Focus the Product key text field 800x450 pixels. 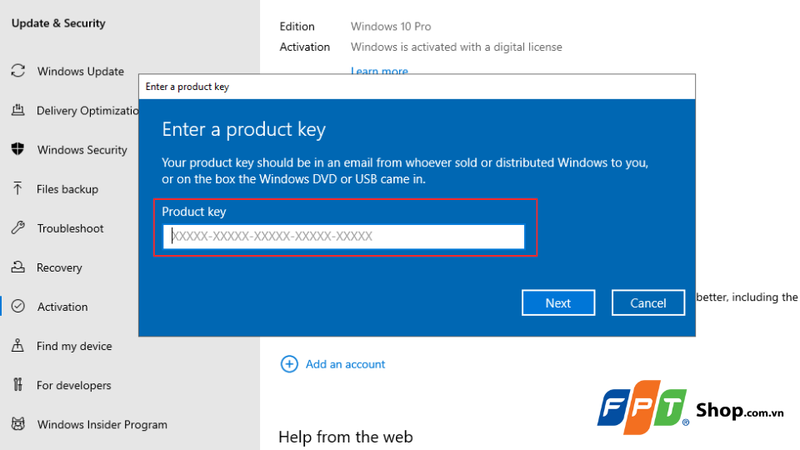(344, 236)
